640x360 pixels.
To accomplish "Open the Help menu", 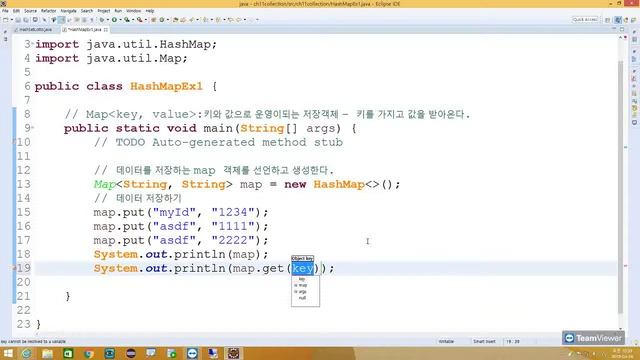I will pos(150,11).
